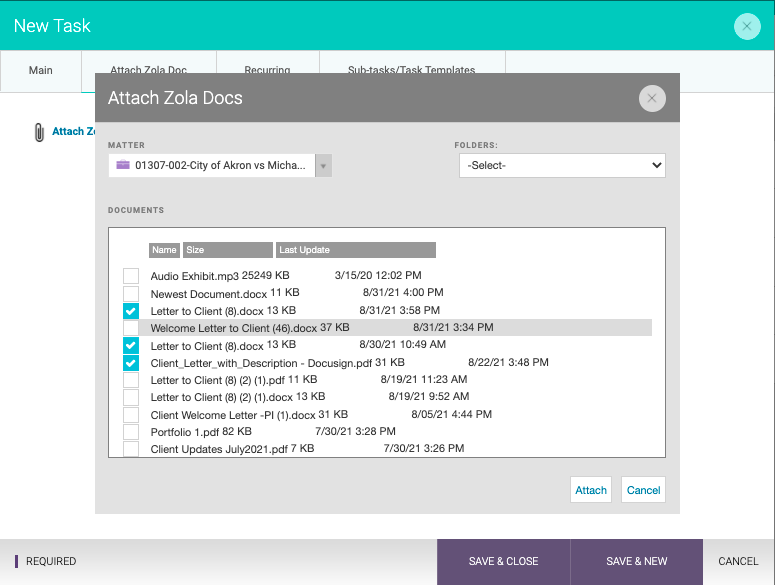Select Client Welcome Letter -PI (1).docx name
This screenshot has width=775, height=585.
tap(233, 415)
